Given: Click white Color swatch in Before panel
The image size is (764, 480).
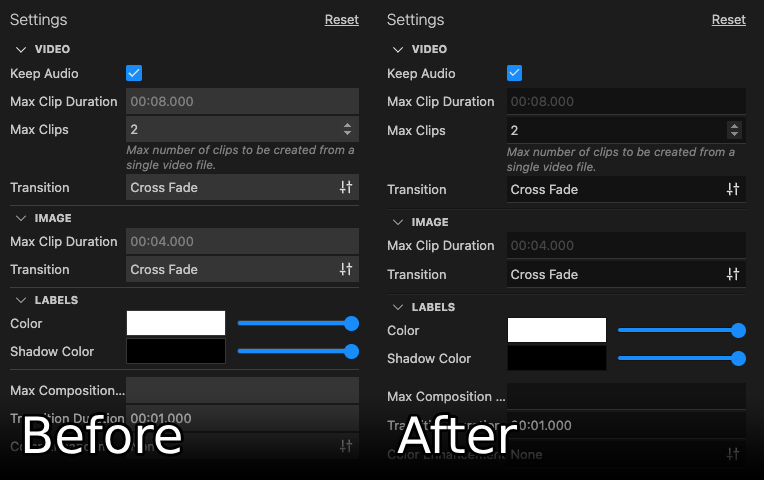Looking at the screenshot, I should tap(176, 323).
